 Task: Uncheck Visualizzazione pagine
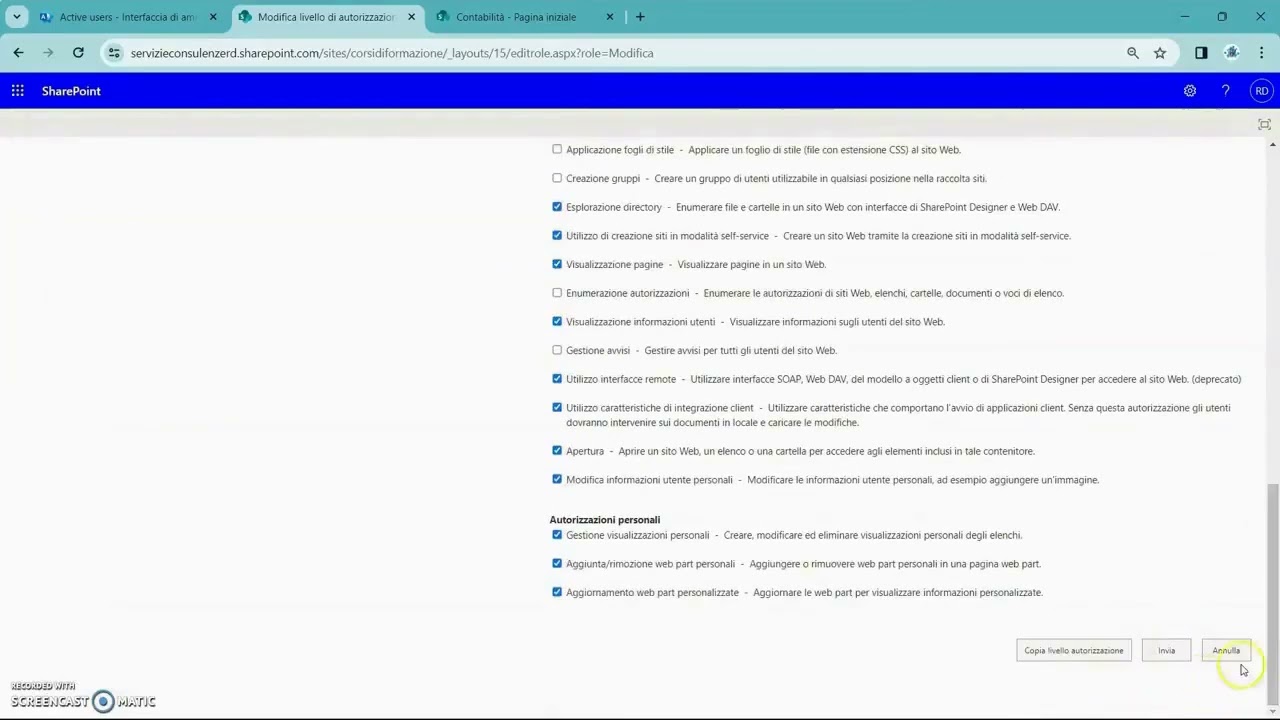(x=557, y=264)
